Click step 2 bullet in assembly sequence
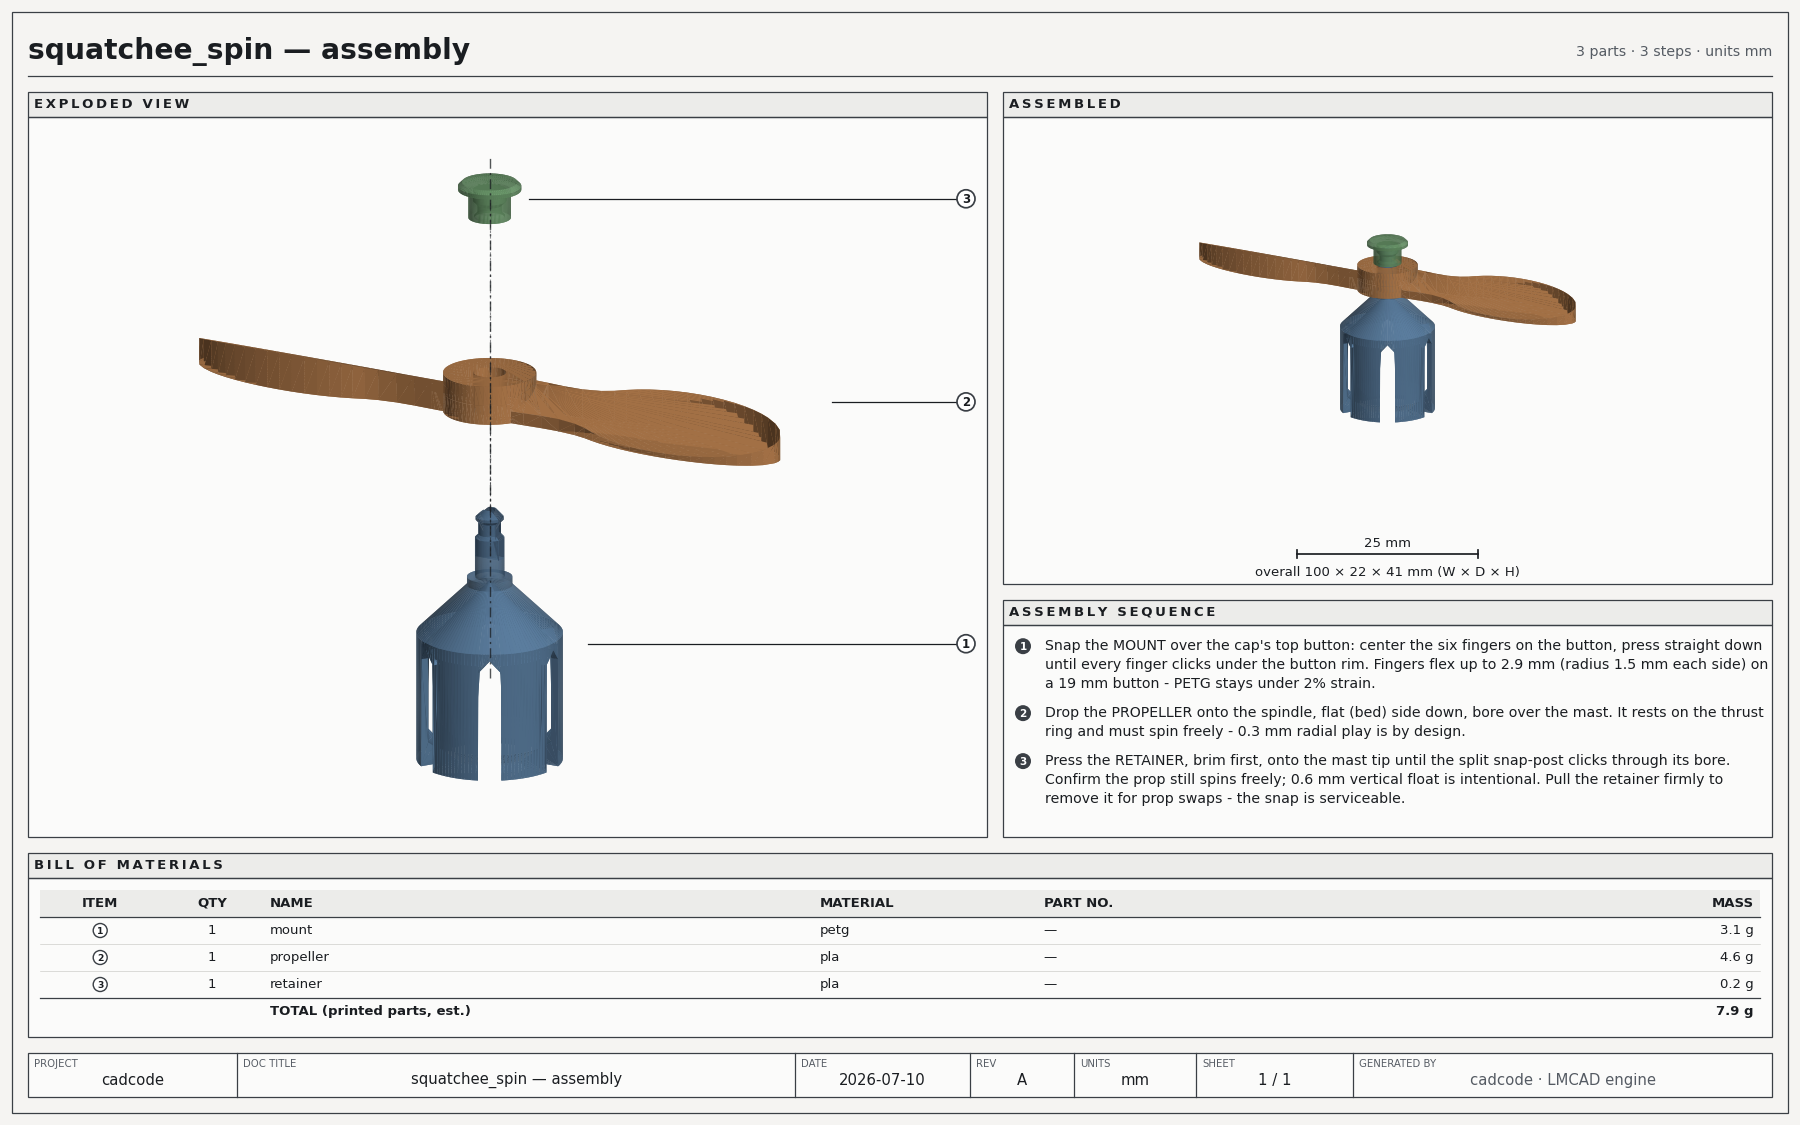 [1023, 713]
